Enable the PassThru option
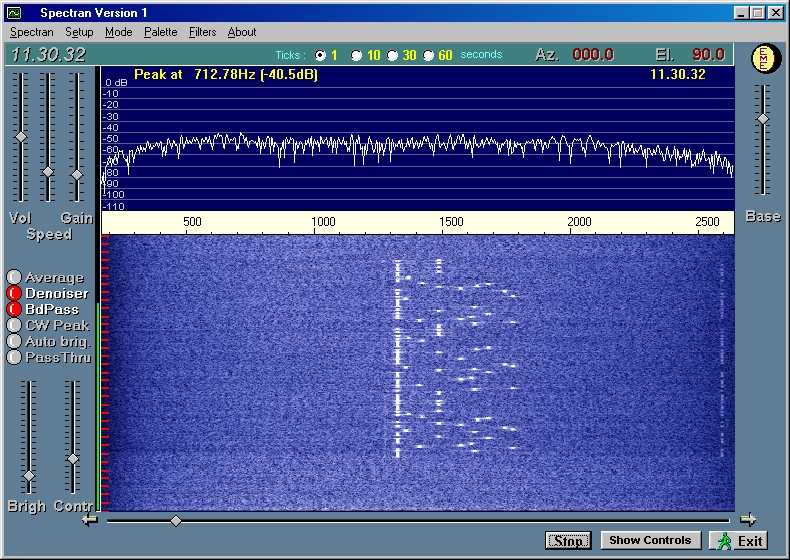 [14, 357]
